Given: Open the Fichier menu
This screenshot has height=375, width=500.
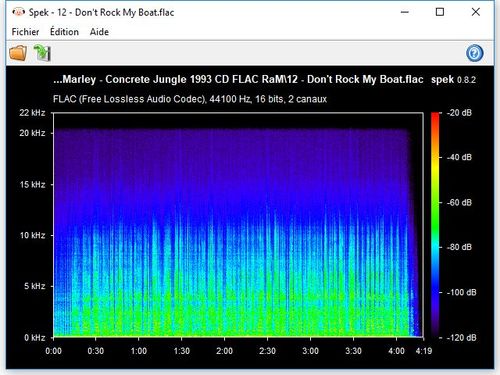Looking at the screenshot, I should (x=25, y=32).
